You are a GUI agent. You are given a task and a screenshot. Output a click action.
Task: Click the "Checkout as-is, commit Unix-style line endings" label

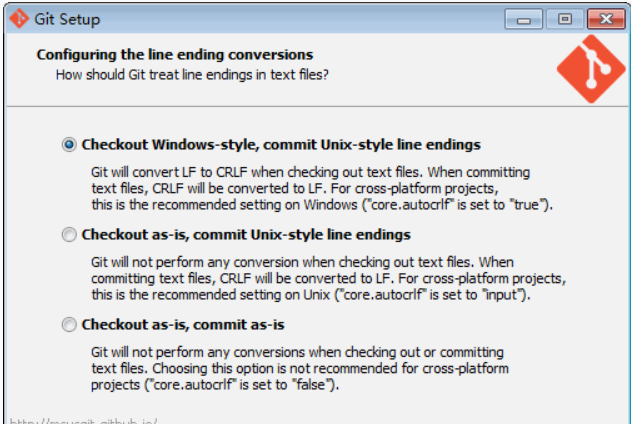pos(246,235)
